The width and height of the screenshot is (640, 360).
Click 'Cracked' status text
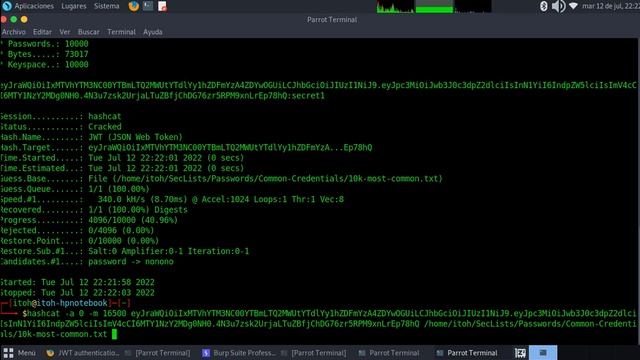pos(104,127)
